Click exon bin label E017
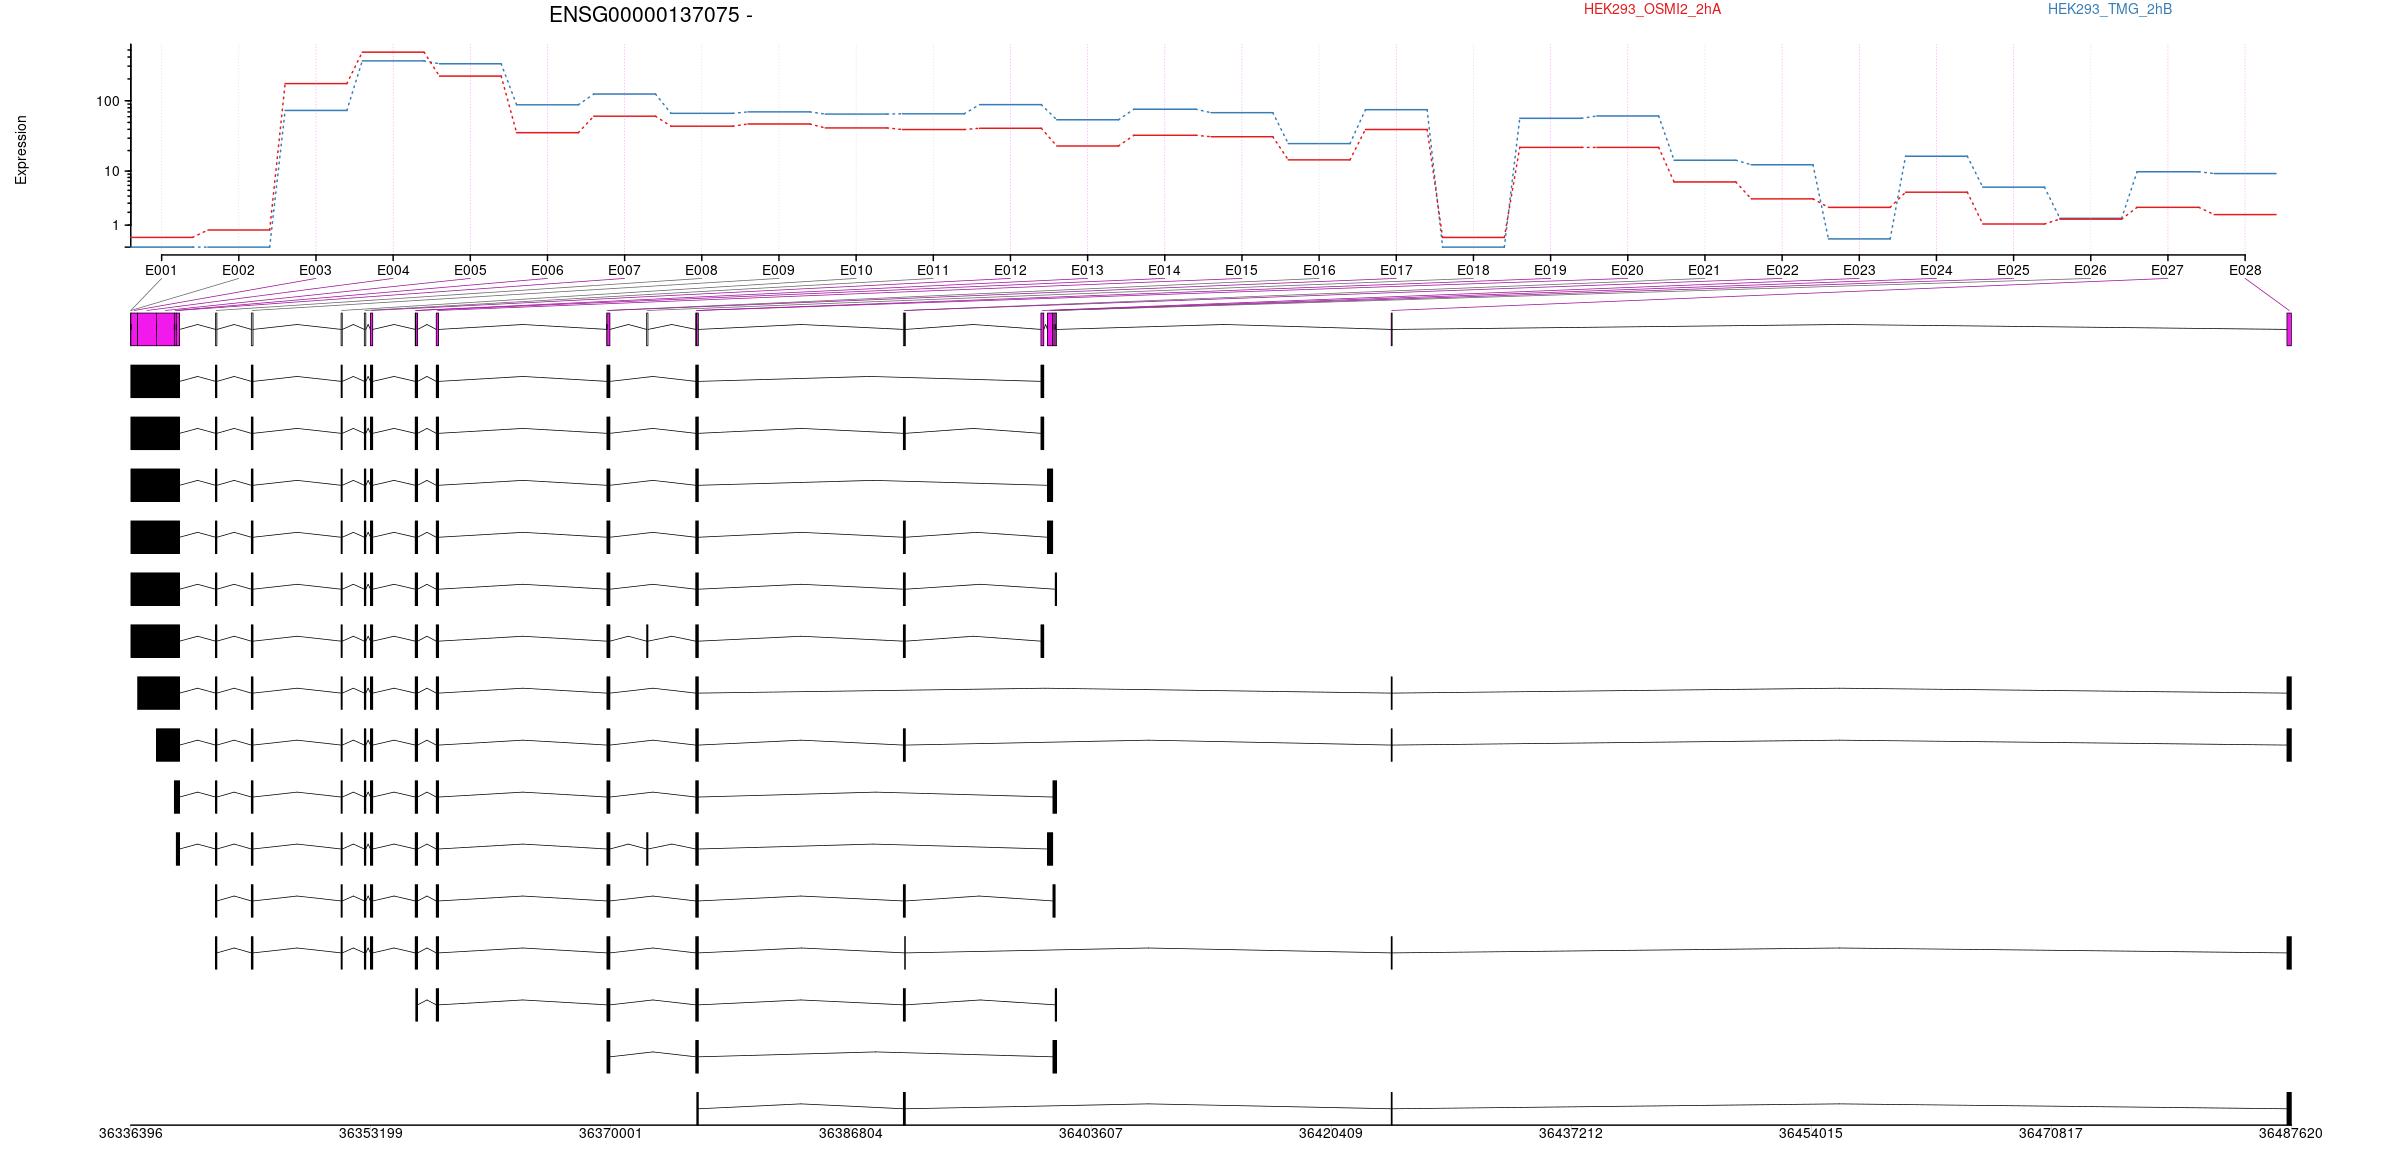 click(x=1396, y=270)
